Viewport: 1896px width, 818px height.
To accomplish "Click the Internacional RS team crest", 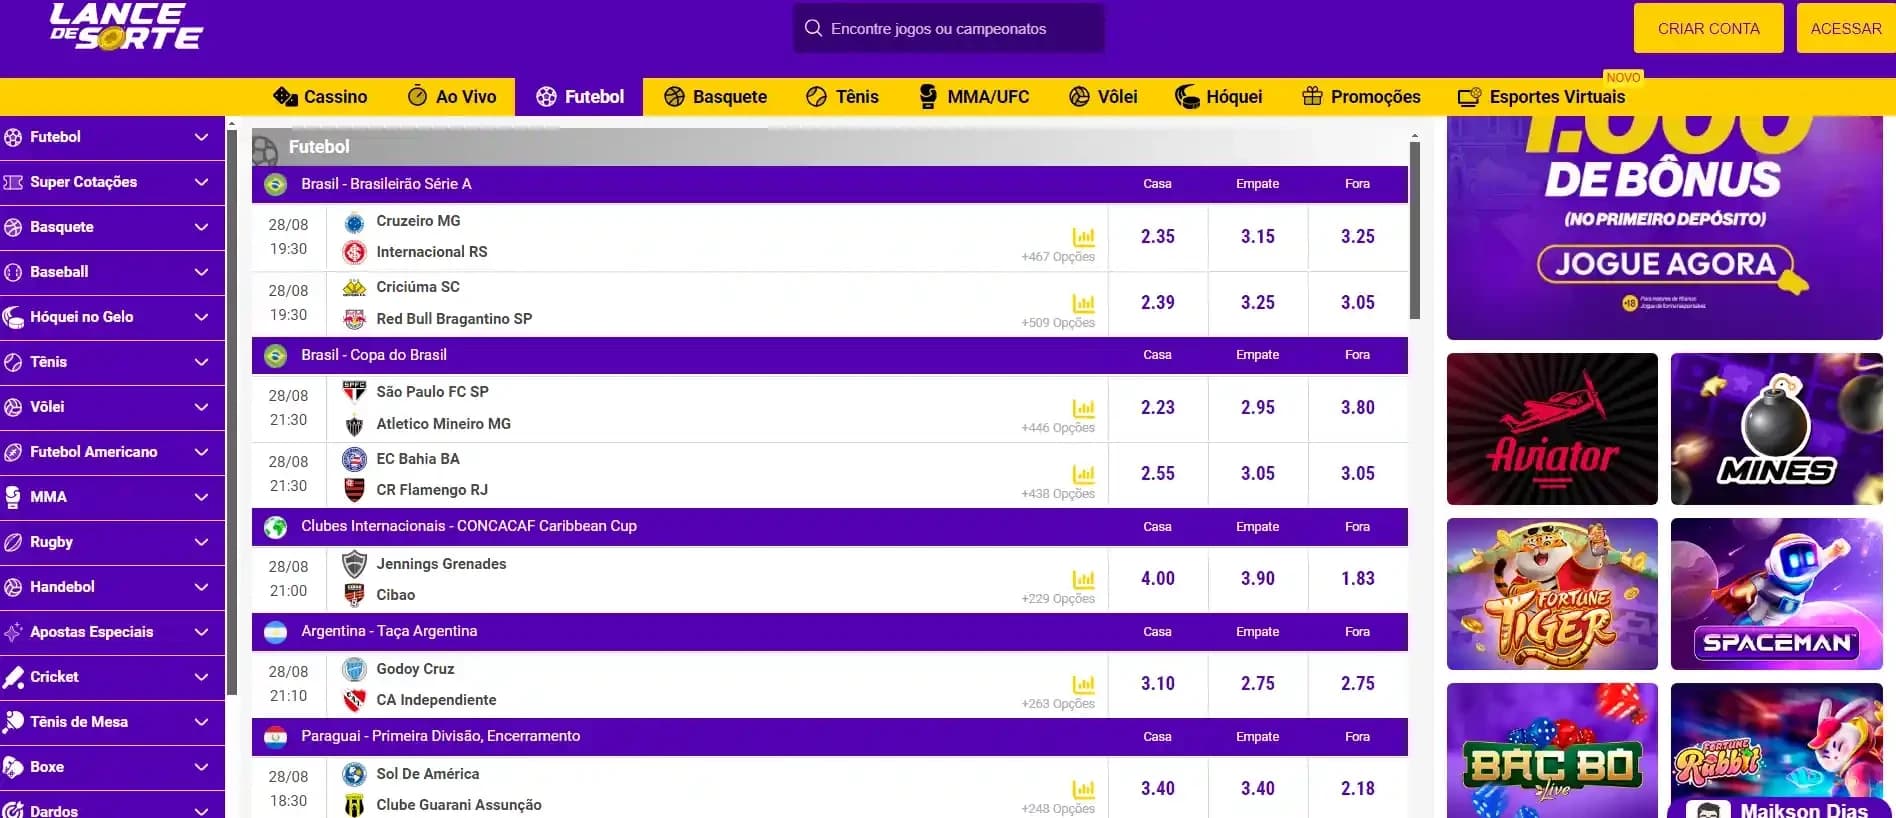I will (x=354, y=252).
